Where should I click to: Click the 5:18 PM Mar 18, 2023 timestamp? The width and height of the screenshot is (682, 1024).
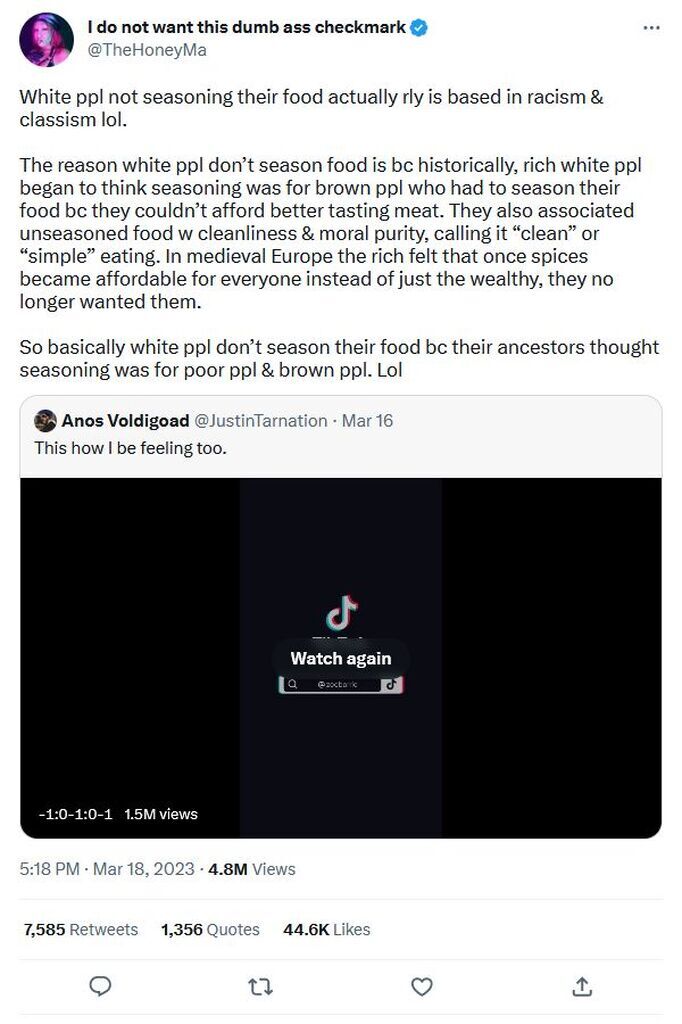point(107,869)
